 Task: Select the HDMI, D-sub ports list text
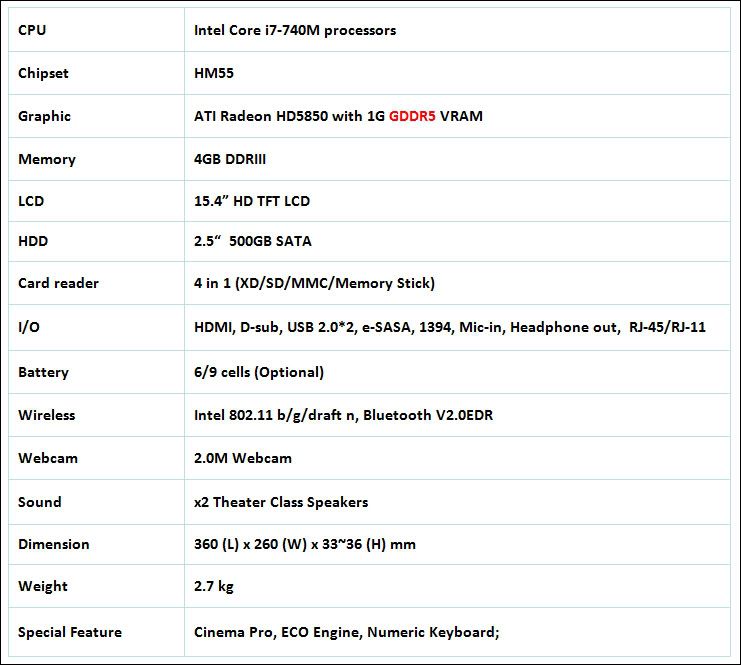[450, 327]
